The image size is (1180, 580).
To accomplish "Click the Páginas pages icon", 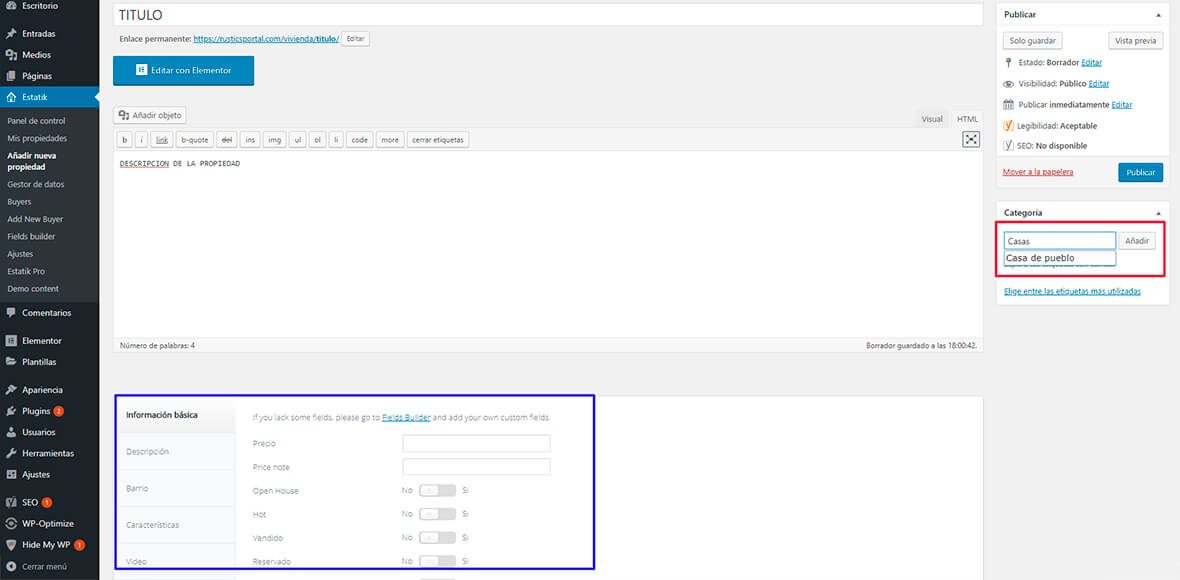I will (x=11, y=76).
